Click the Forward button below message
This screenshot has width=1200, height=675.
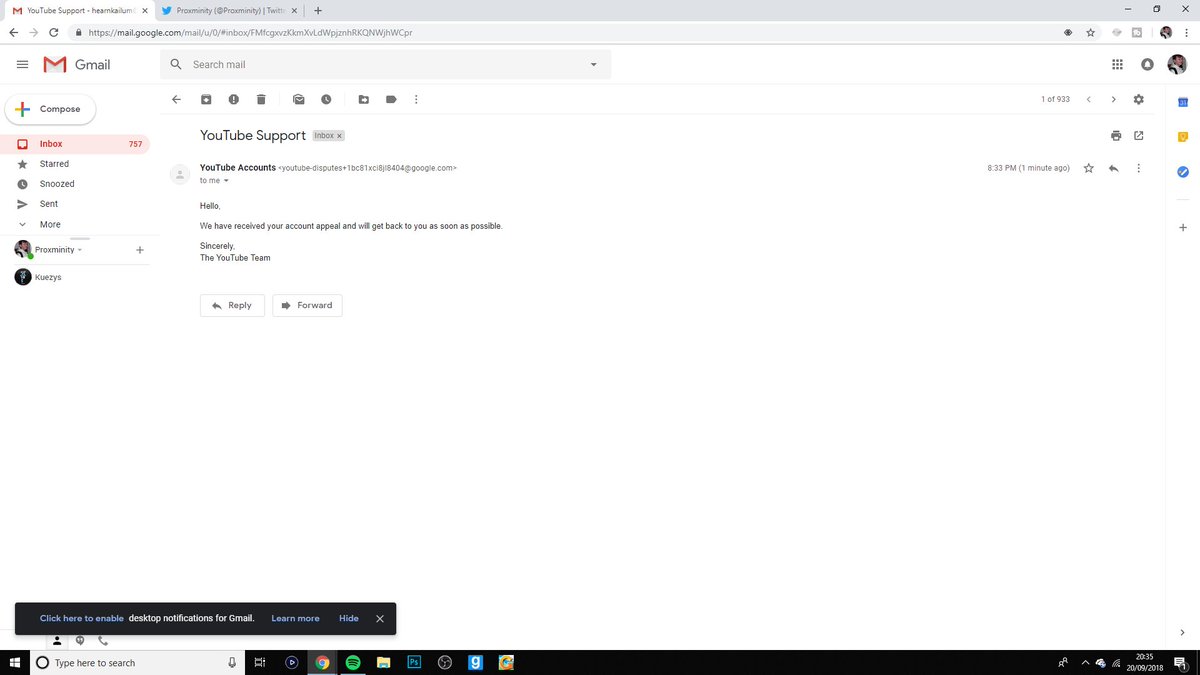click(x=307, y=305)
